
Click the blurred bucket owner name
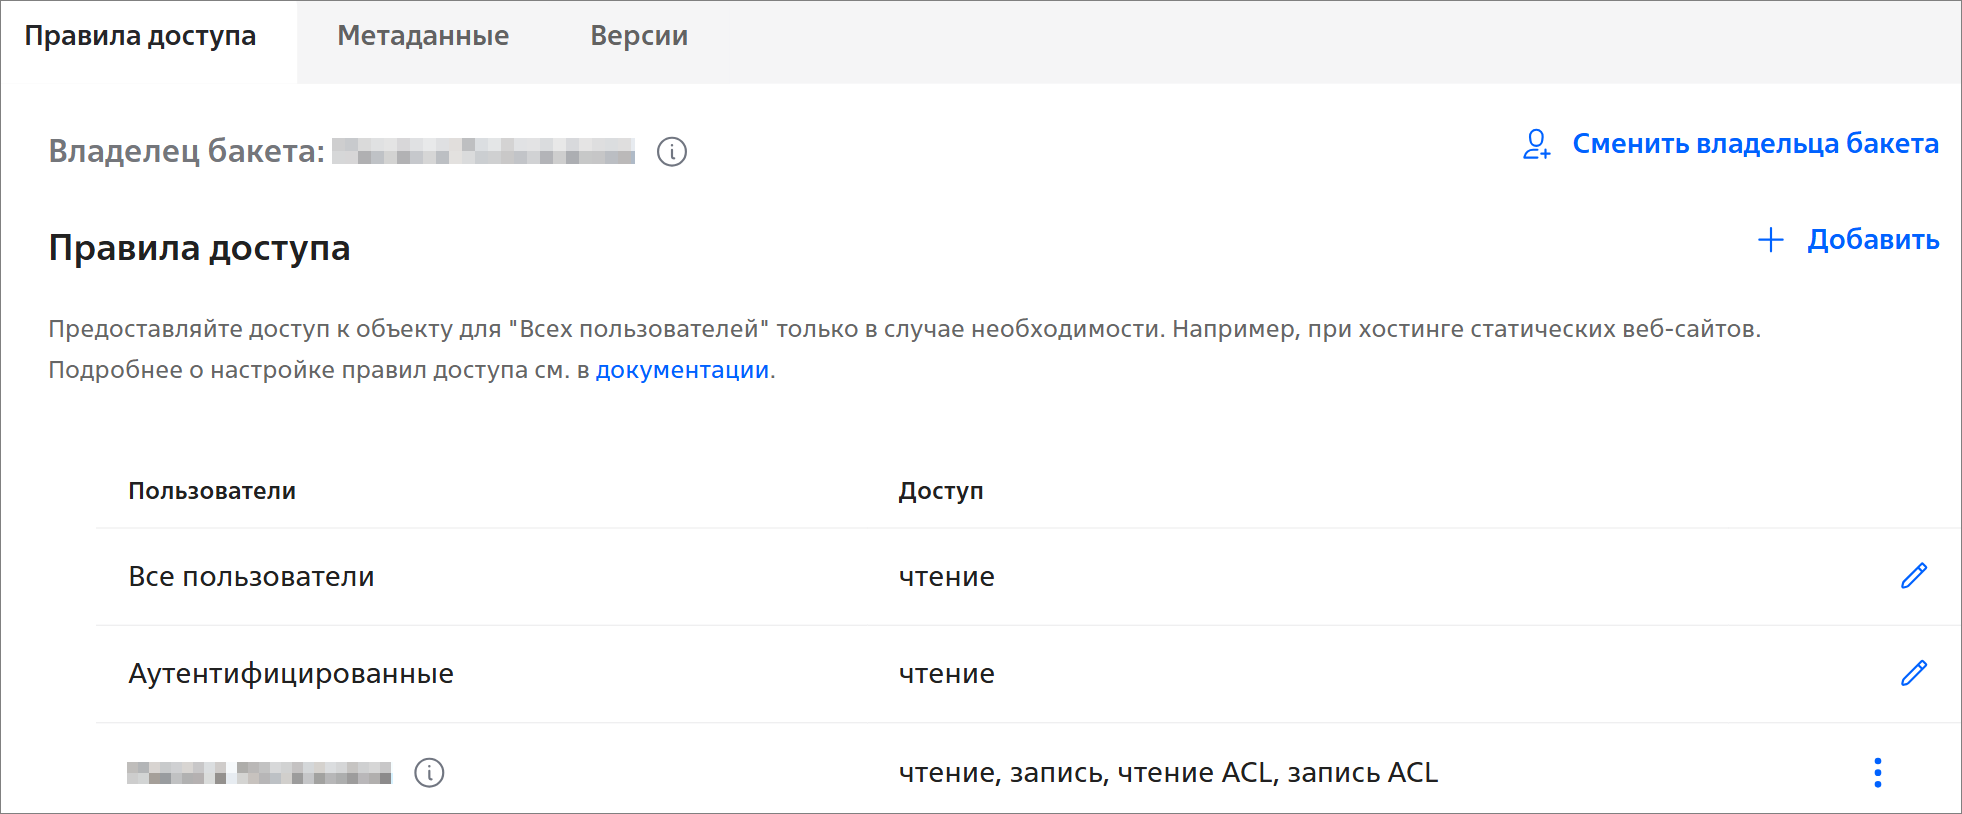click(483, 152)
